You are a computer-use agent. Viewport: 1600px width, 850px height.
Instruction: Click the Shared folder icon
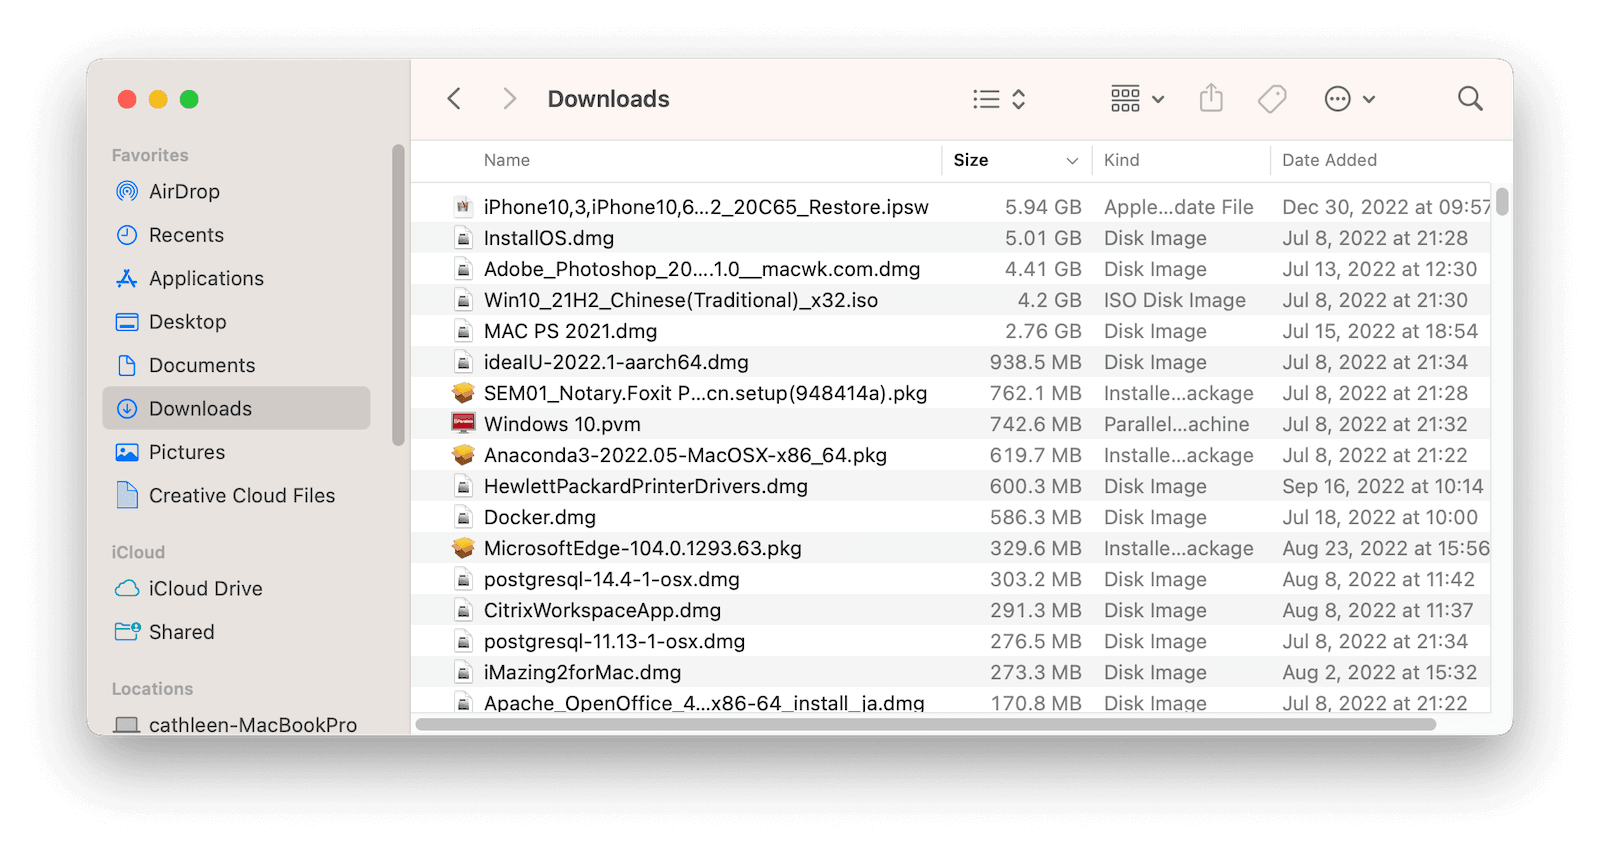pyautogui.click(x=127, y=631)
